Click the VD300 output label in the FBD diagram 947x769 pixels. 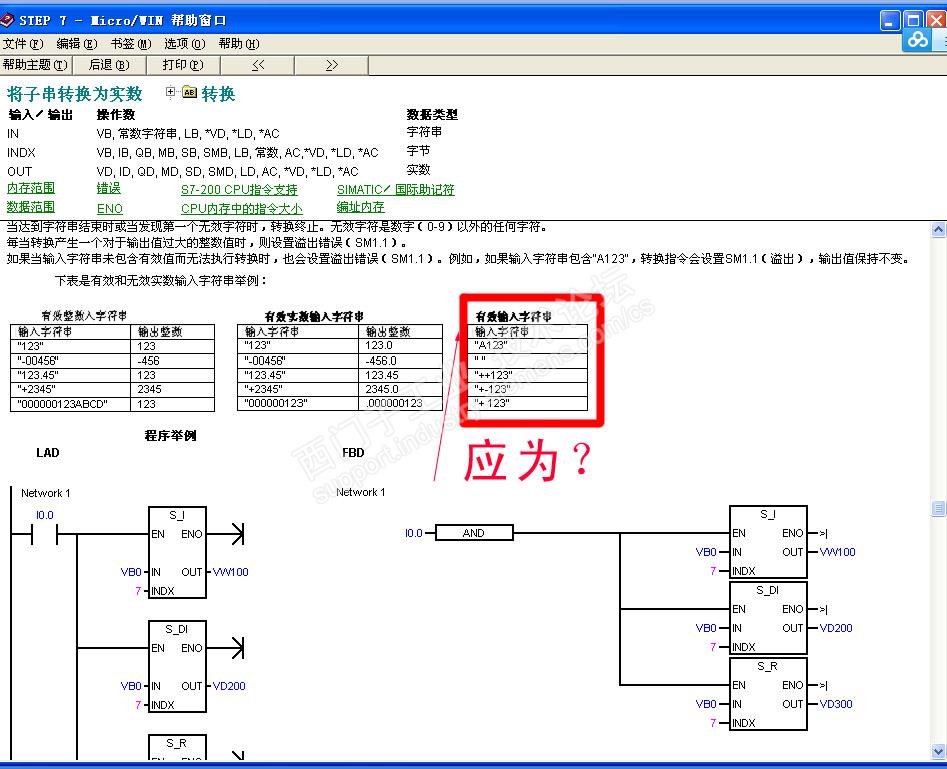tap(836, 704)
